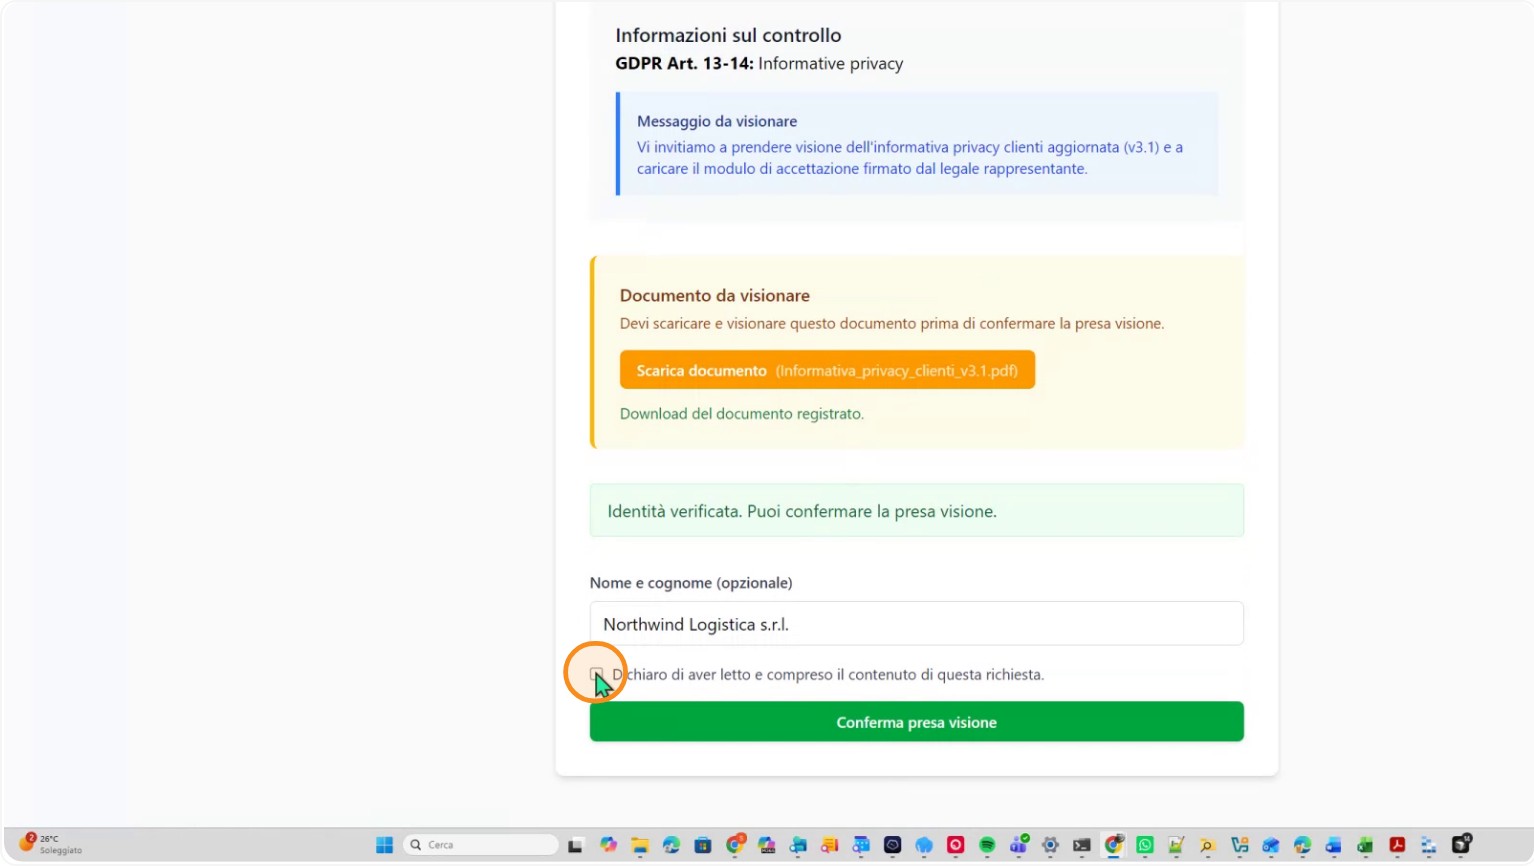
Task: Click the 'GDPR Art. 13-14:' label
Action: click(x=684, y=63)
